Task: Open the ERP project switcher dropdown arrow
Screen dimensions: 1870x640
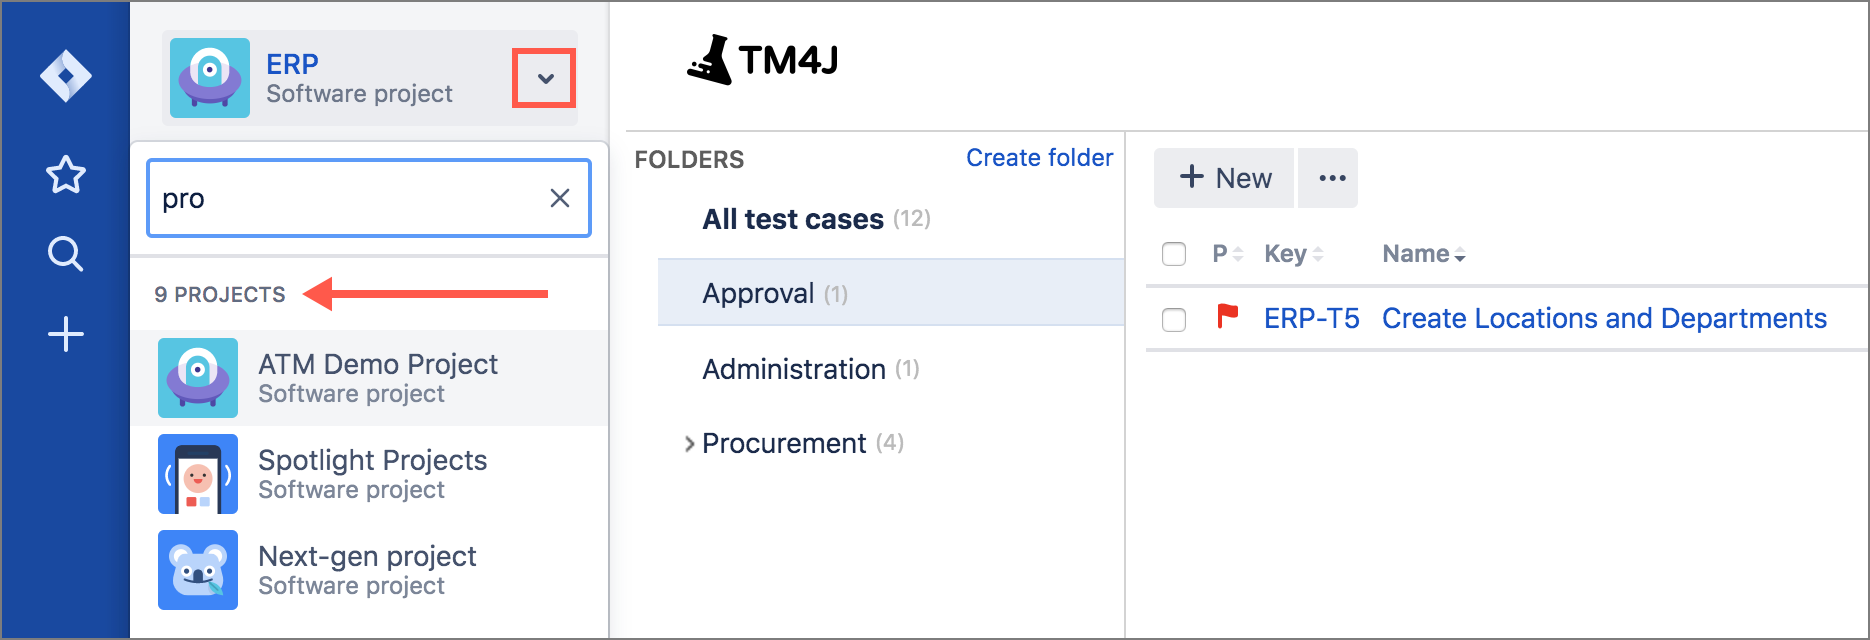Action: [x=545, y=78]
